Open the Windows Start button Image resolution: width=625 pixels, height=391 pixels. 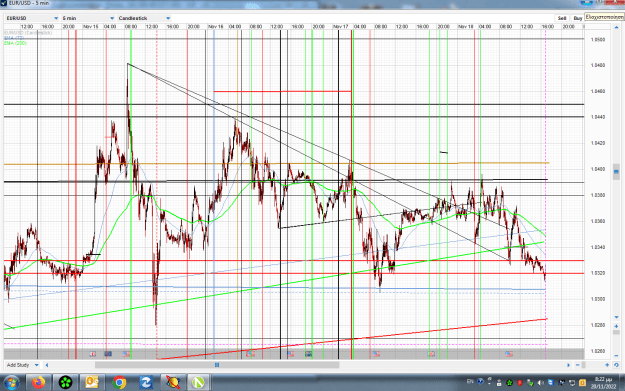pyautogui.click(x=11, y=383)
